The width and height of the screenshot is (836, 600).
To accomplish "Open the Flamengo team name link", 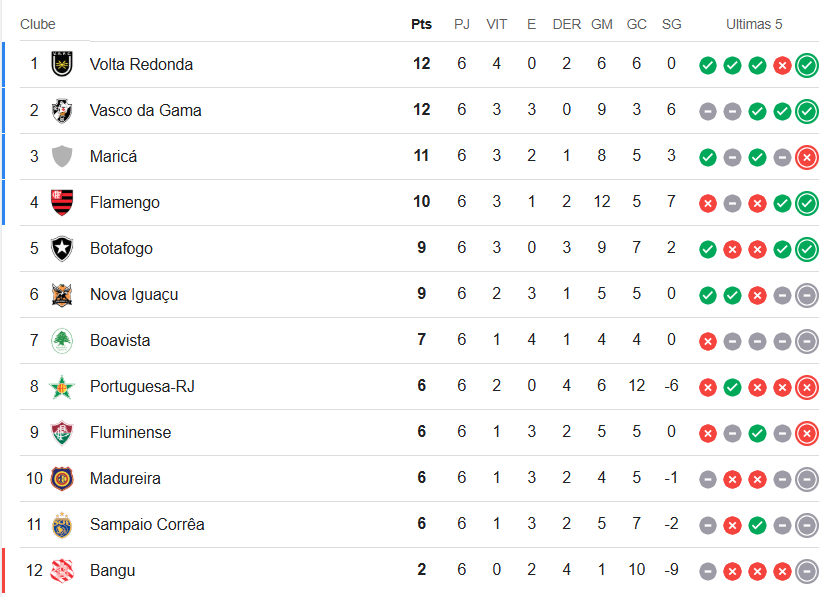I will 125,203.
